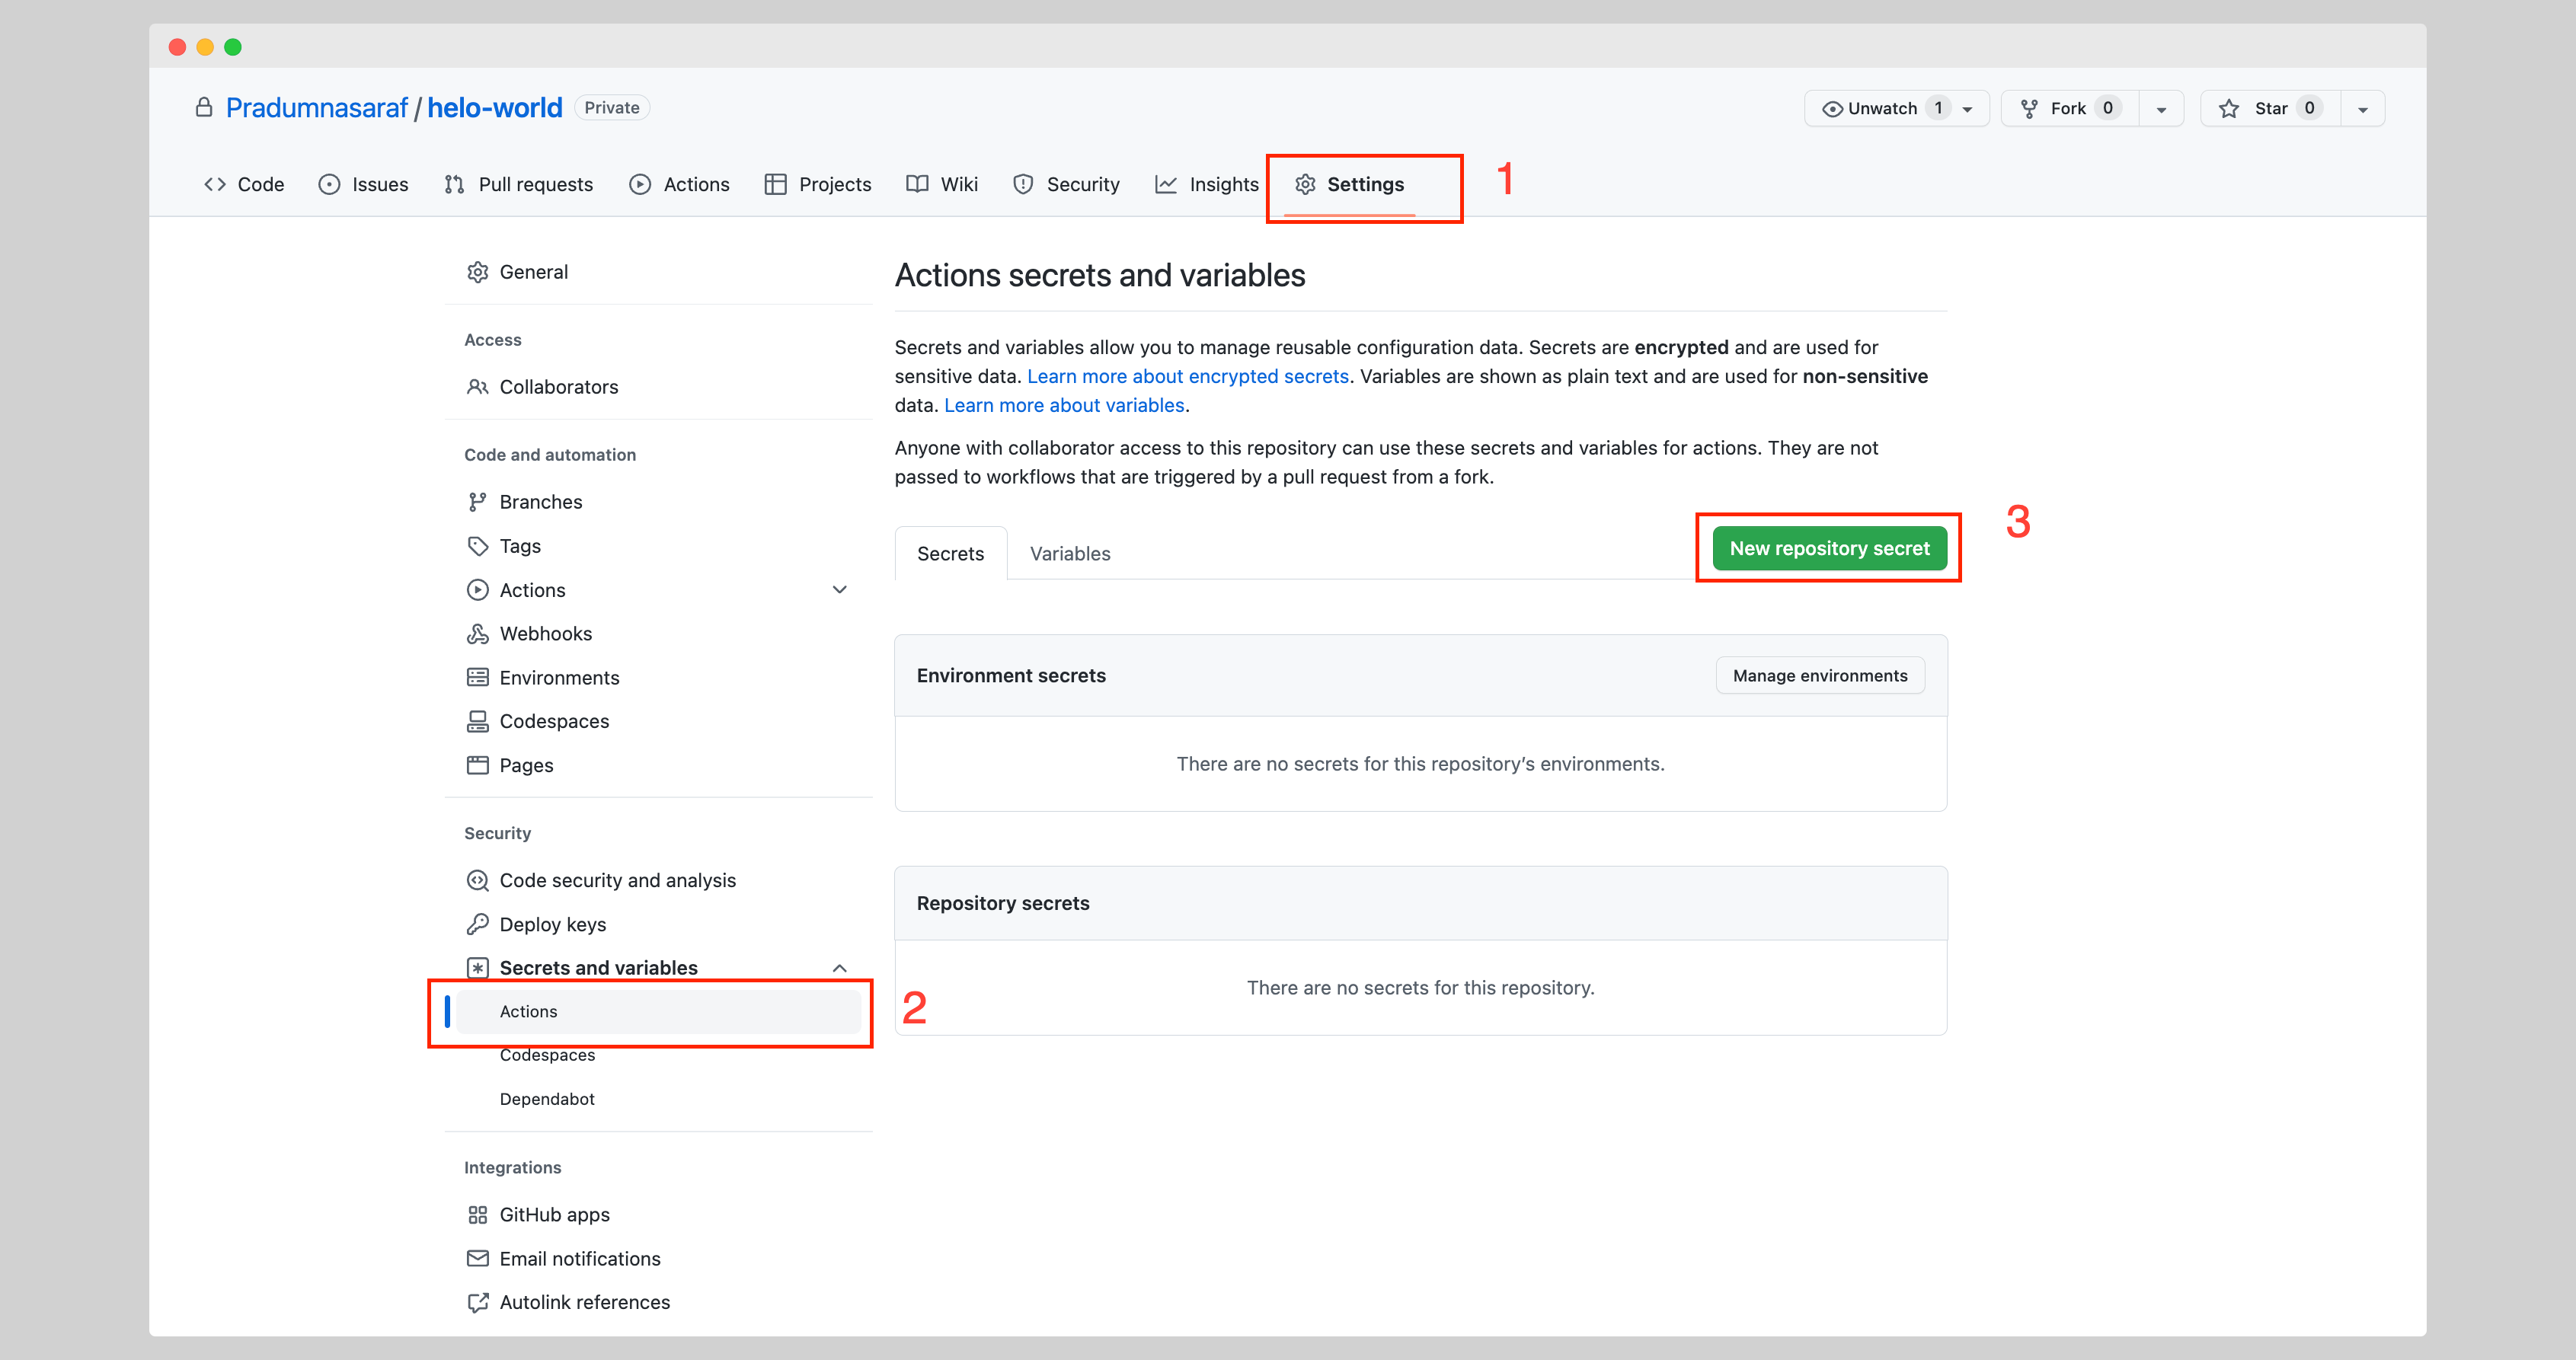Click the Star button
This screenshot has height=1360, width=2576.
click(2268, 108)
